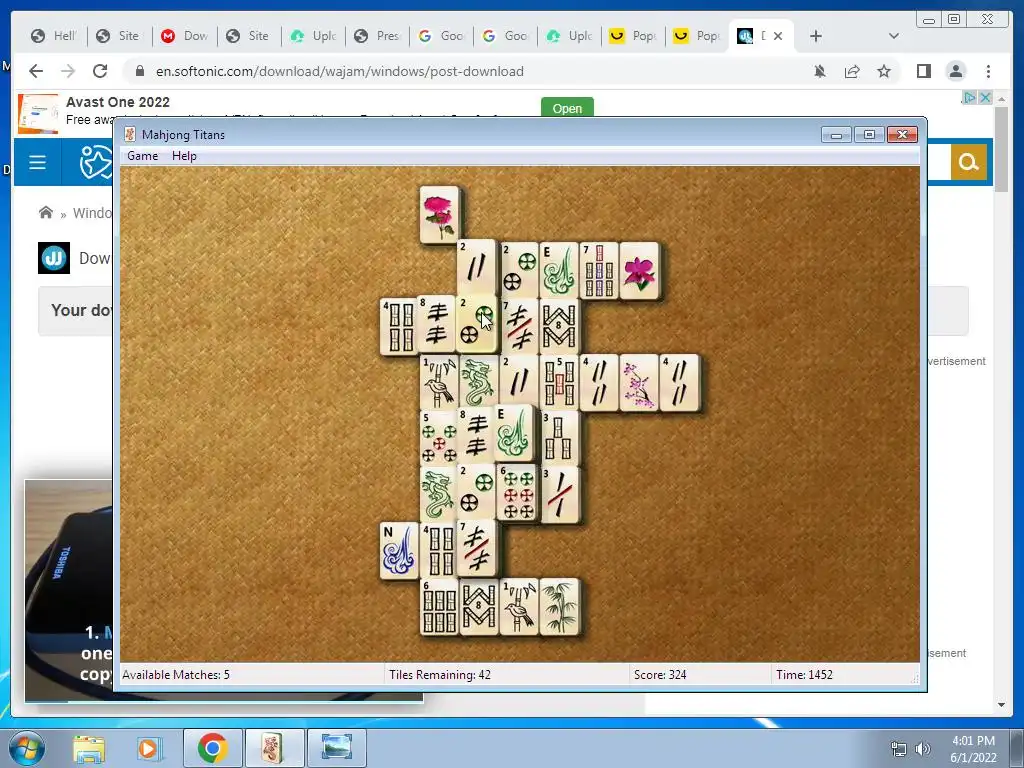
Task: Select the 5 of bamboo tile
Action: coord(559,383)
